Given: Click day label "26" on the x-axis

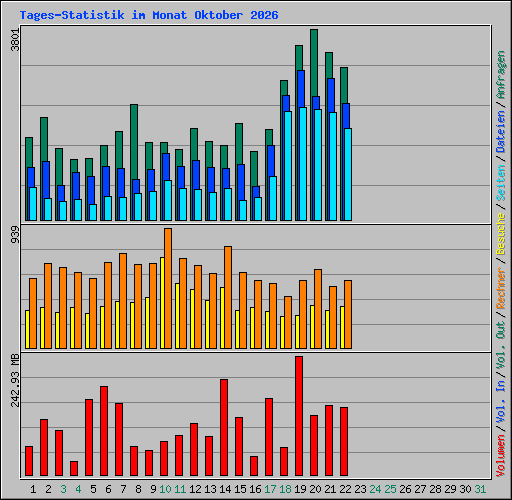Looking at the screenshot, I should (x=405, y=489).
